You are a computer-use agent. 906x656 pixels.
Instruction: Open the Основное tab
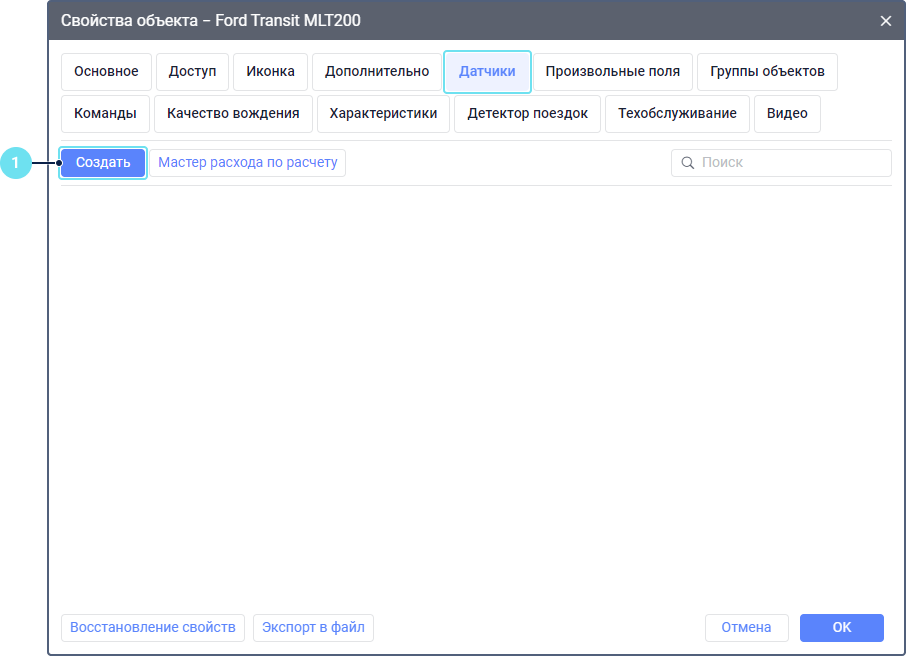click(x=106, y=72)
